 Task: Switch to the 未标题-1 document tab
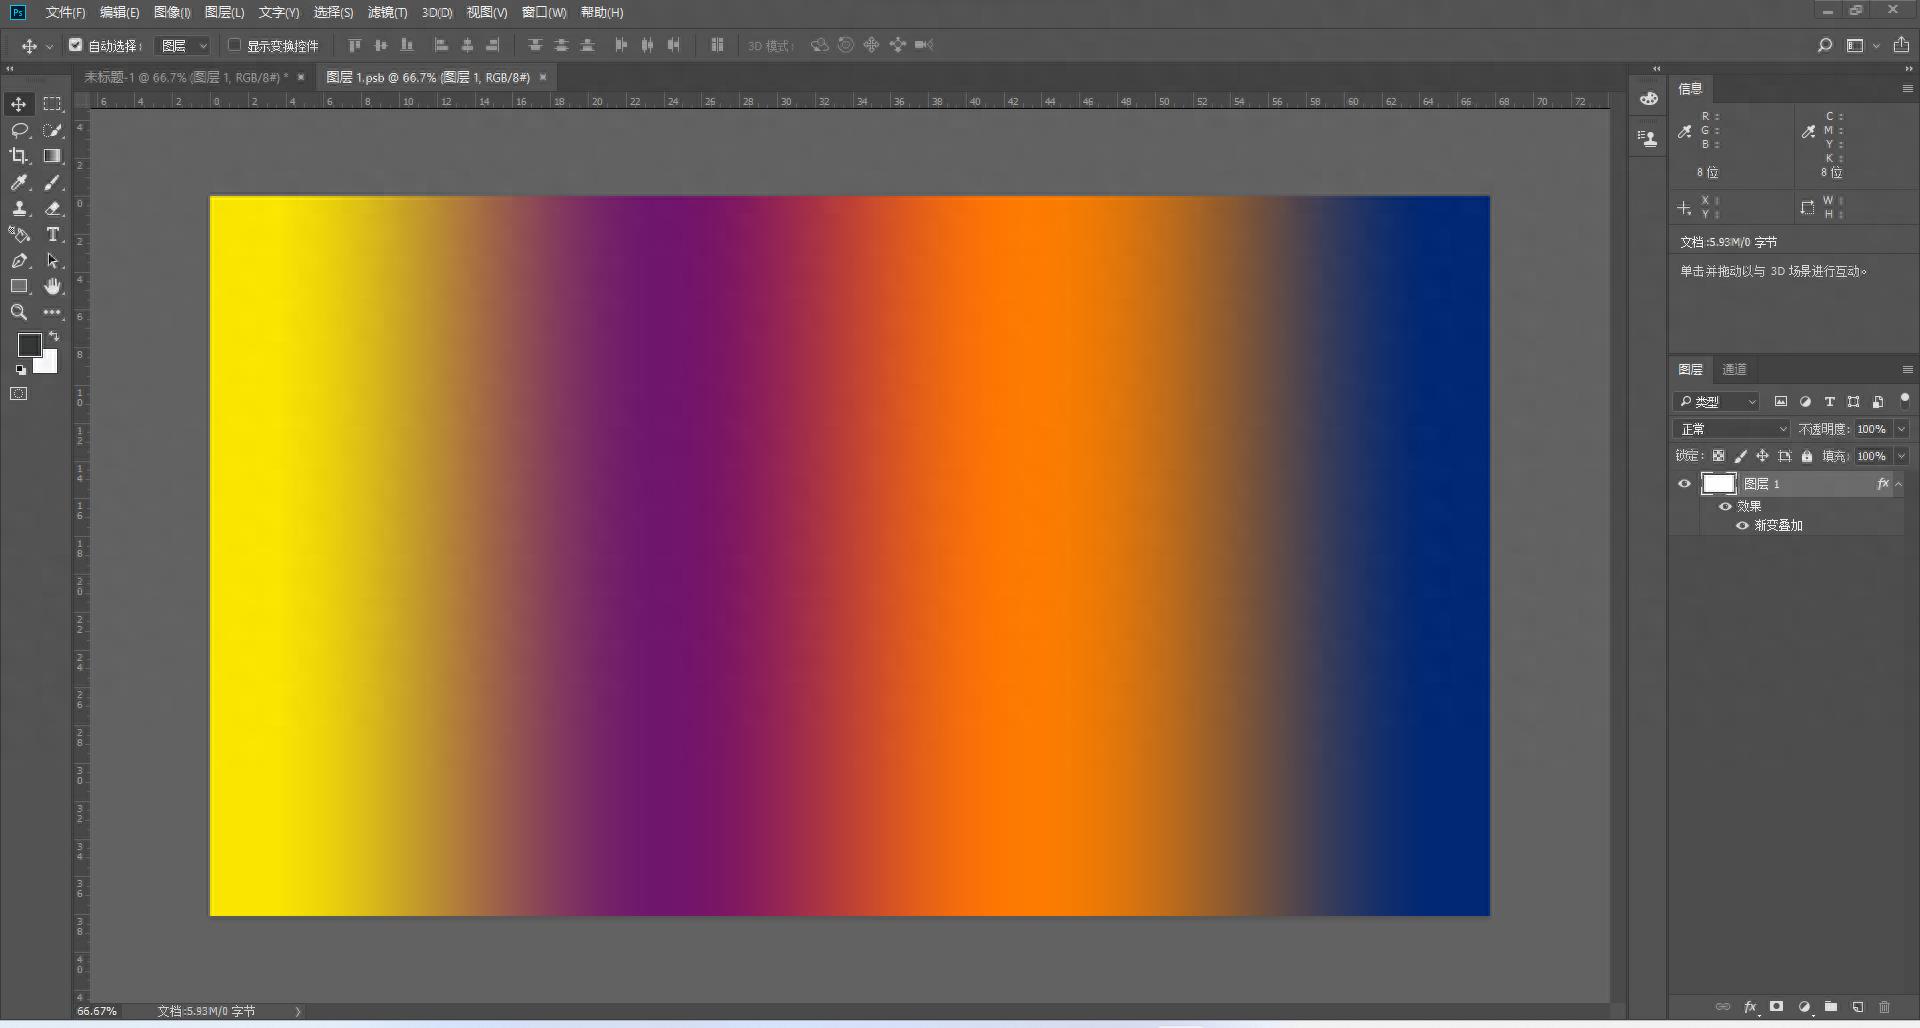[x=185, y=77]
